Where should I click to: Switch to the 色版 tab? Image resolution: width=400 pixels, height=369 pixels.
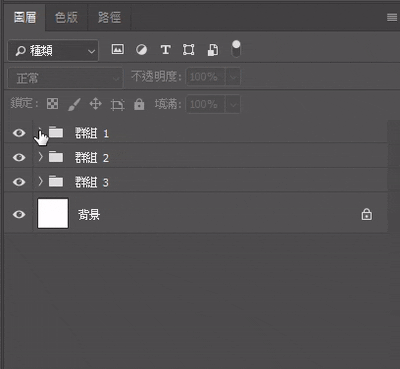coord(66,17)
